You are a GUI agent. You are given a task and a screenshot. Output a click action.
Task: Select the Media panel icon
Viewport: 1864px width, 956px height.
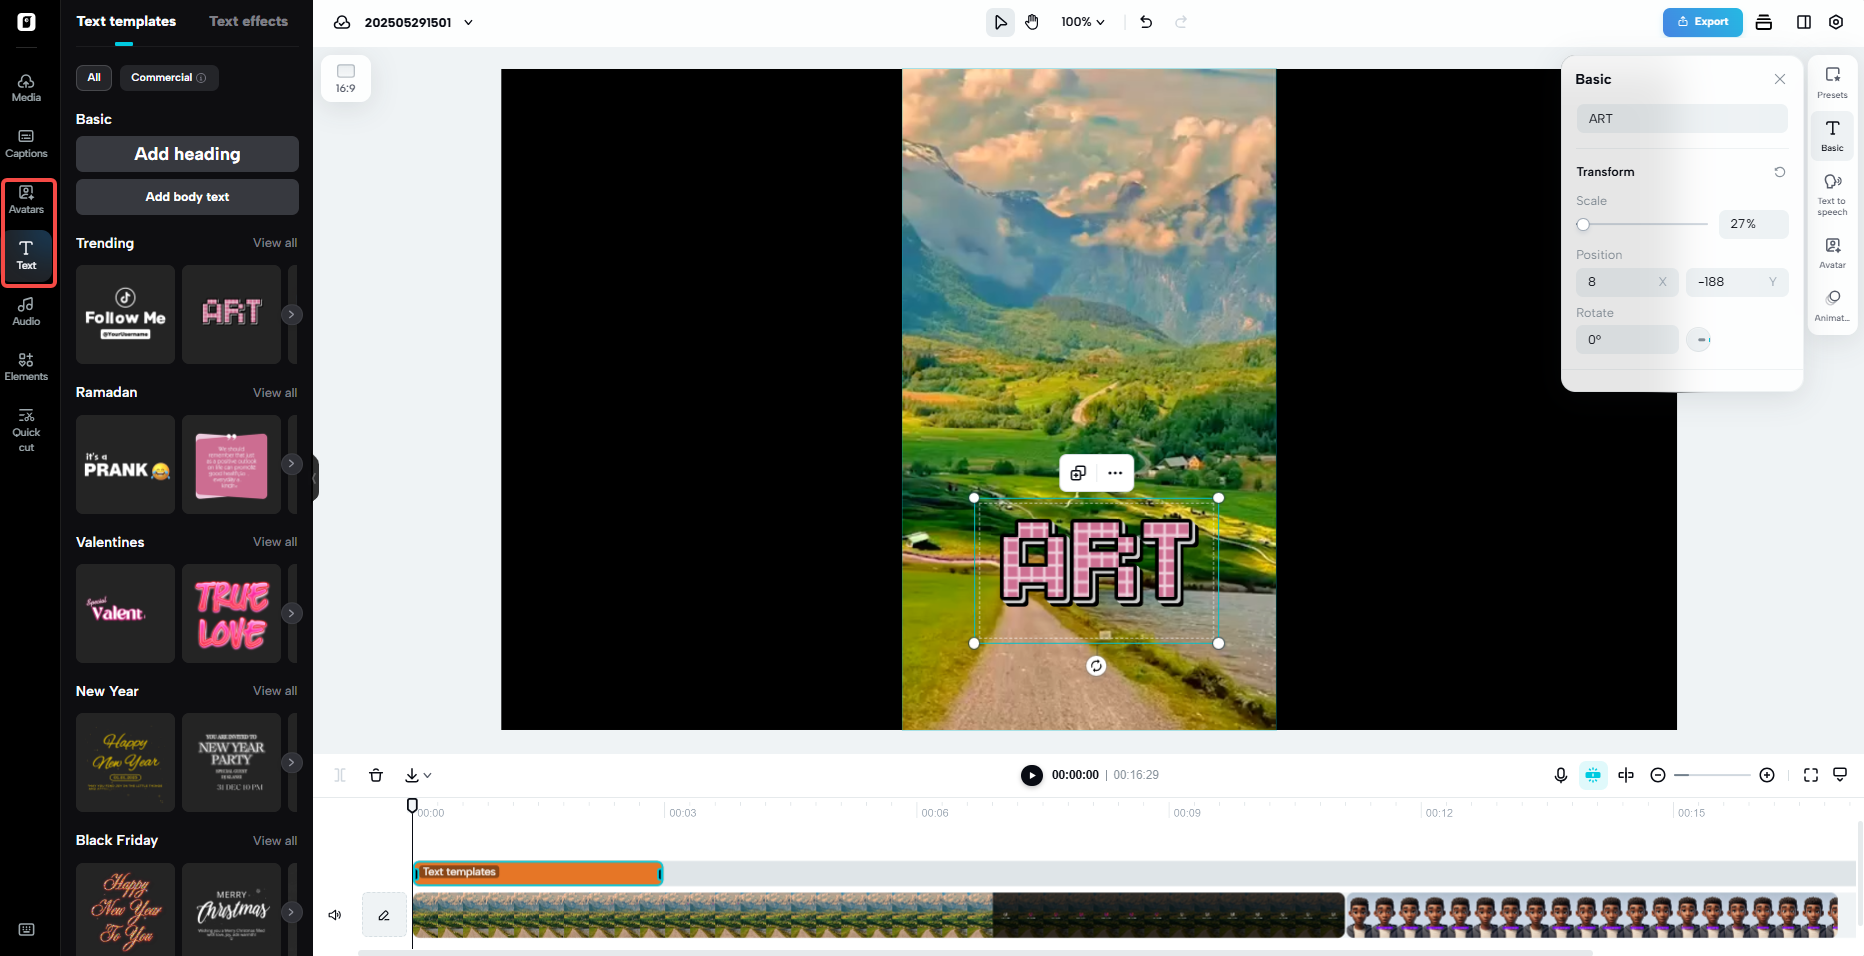click(26, 85)
